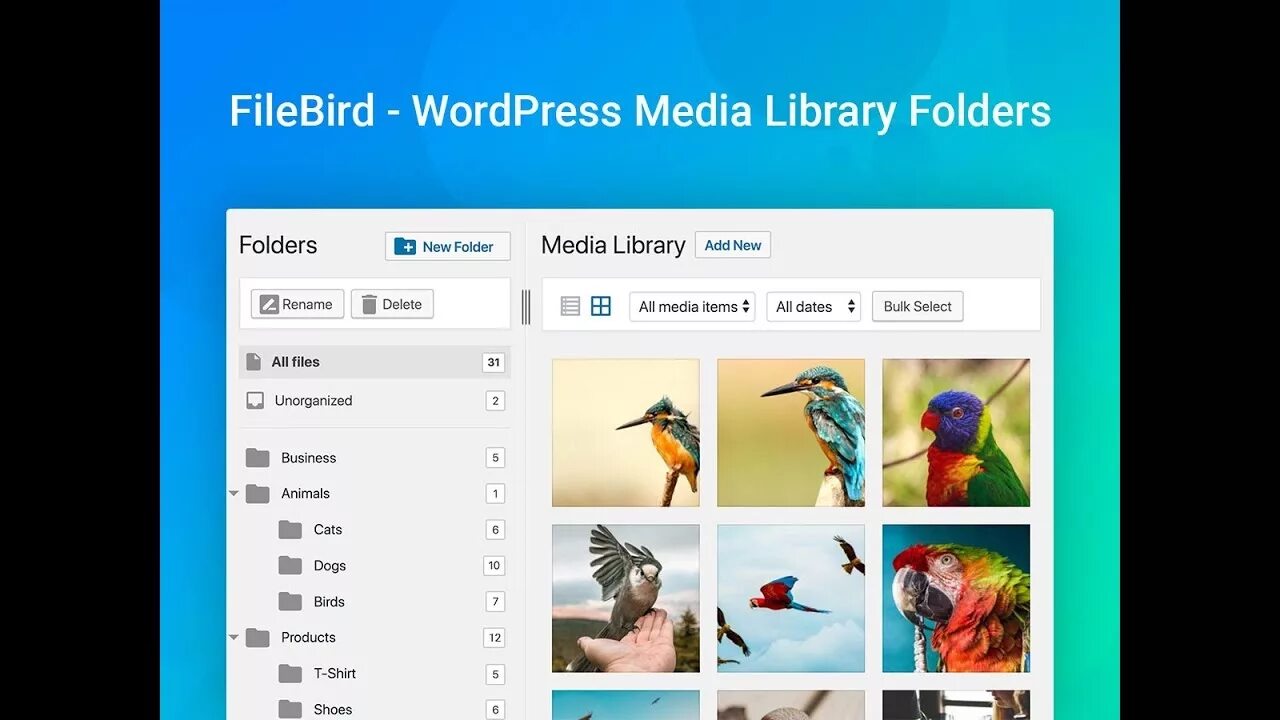Viewport: 1280px width, 720px height.
Task: Select the kingfisher on cream background thumbnail
Action: tap(626, 433)
